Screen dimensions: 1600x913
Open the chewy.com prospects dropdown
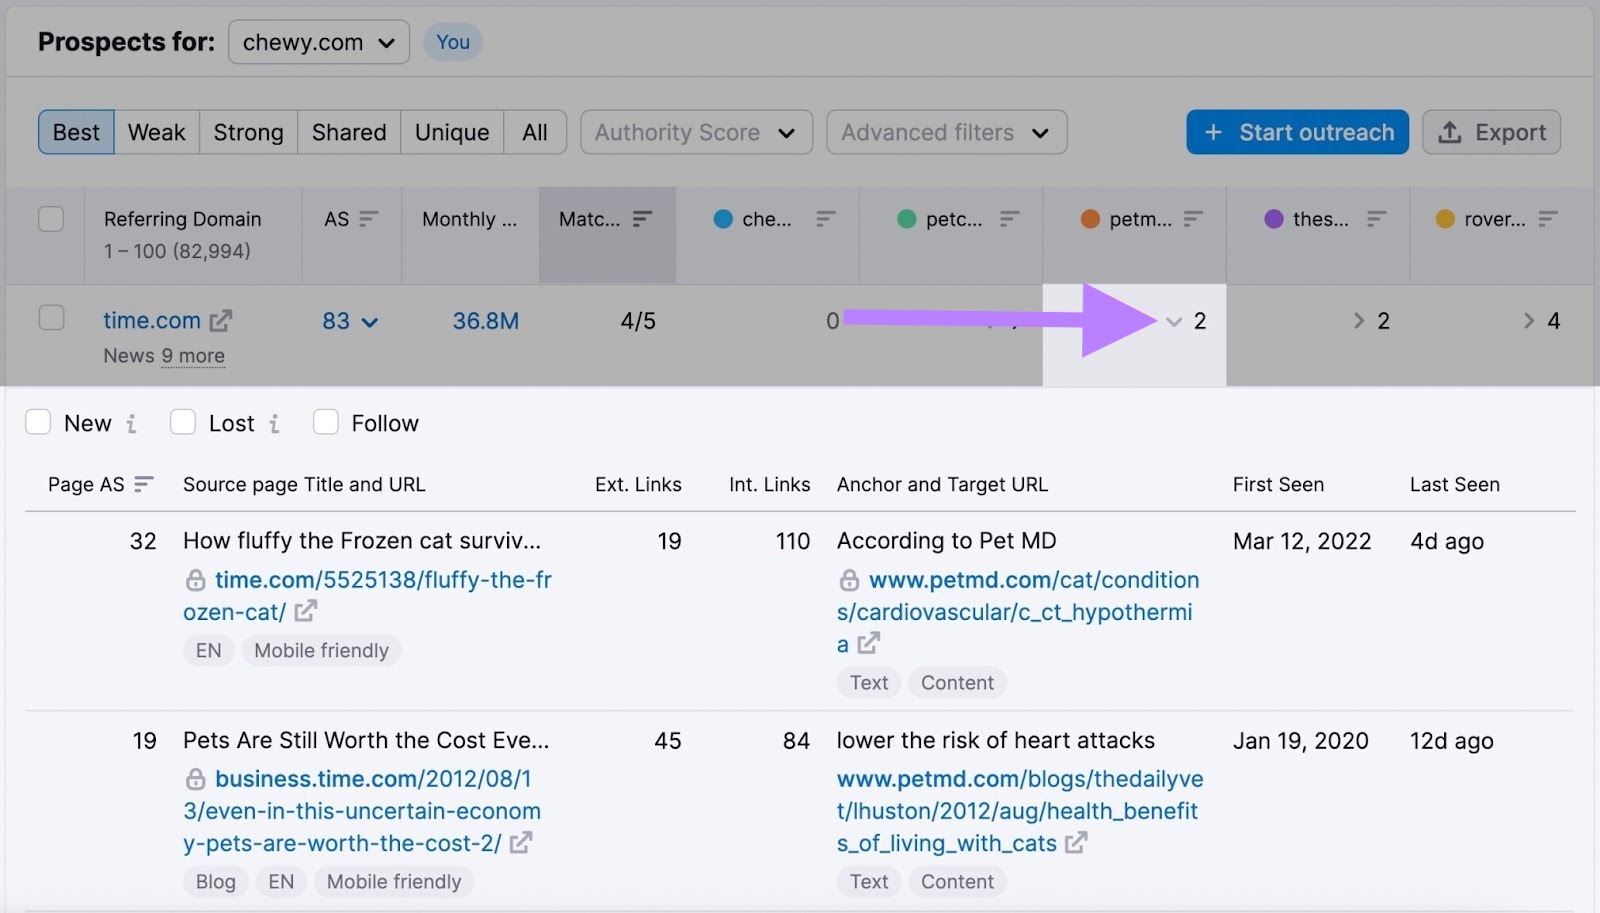click(x=318, y=42)
